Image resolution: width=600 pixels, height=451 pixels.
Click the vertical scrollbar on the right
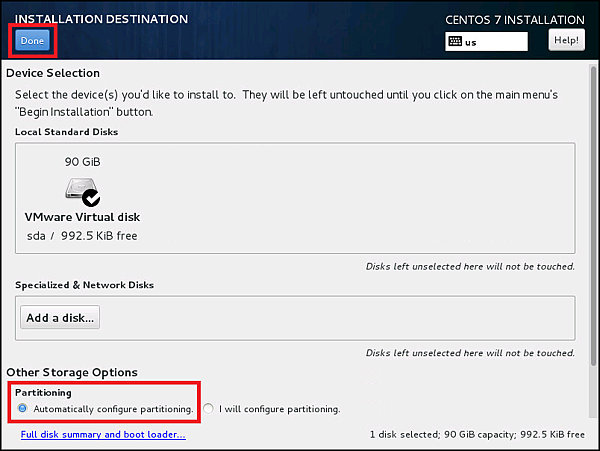pos(593,216)
